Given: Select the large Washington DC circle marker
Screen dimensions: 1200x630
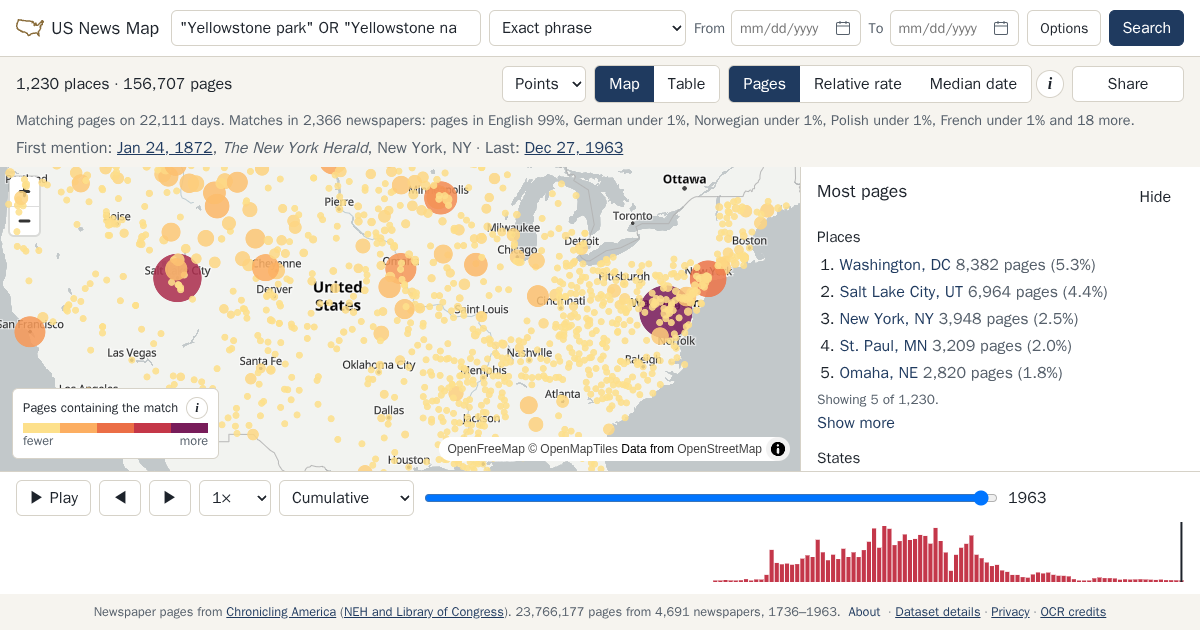Looking at the screenshot, I should click(666, 310).
